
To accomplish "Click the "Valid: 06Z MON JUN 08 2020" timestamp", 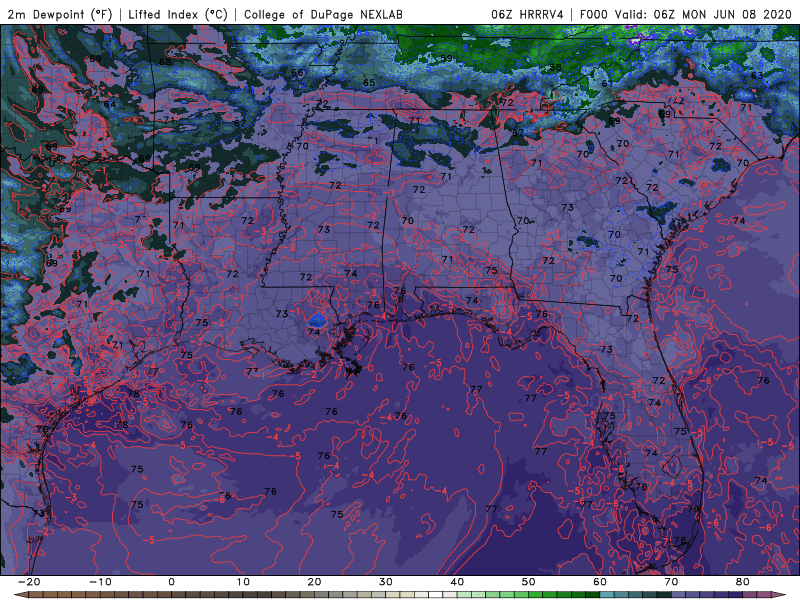I will click(x=706, y=14).
